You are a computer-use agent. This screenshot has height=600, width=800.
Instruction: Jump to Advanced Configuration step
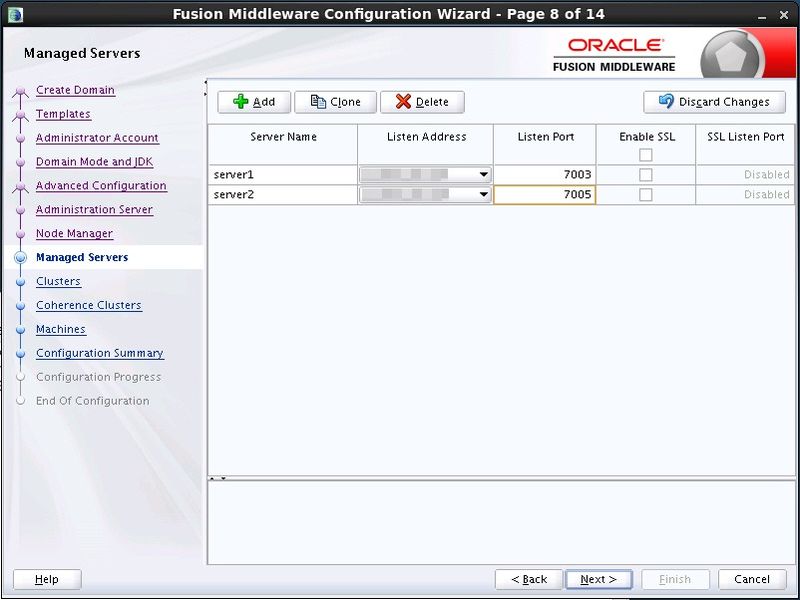pos(101,186)
